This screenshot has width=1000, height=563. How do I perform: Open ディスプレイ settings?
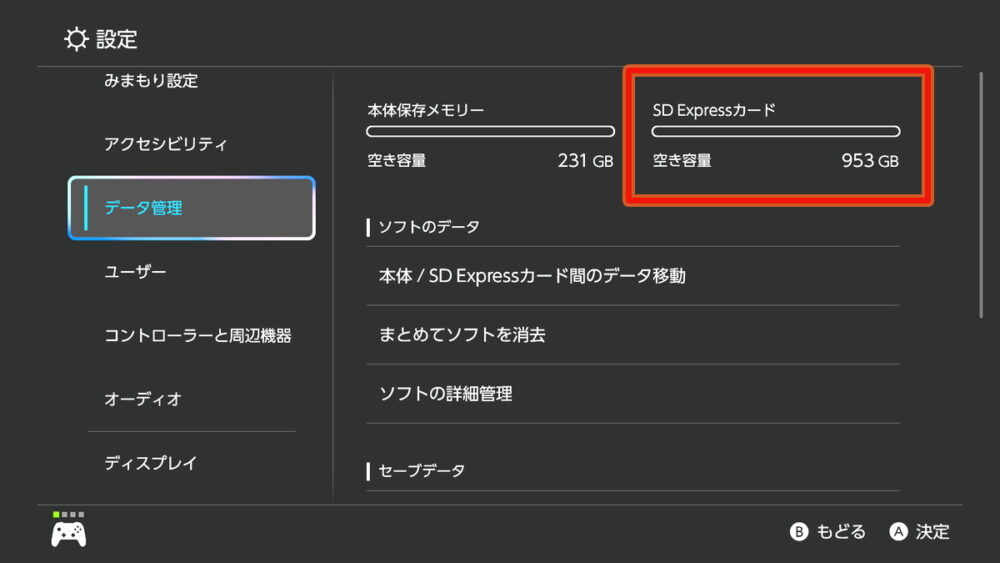151,463
